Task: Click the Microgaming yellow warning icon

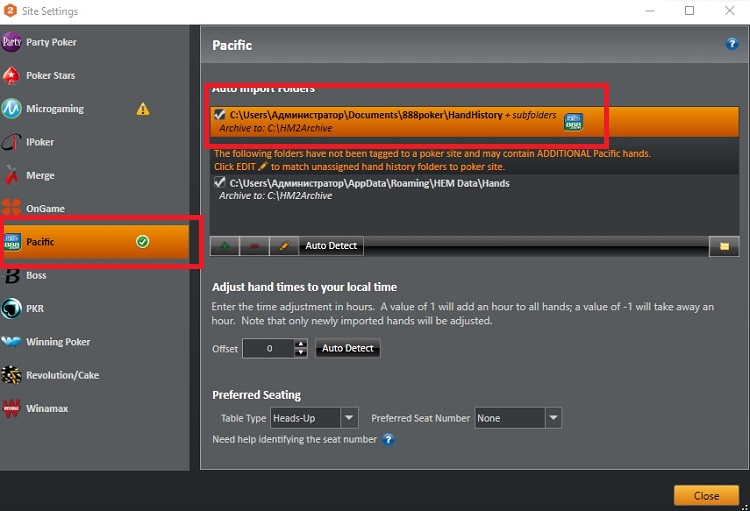Action: [143, 109]
